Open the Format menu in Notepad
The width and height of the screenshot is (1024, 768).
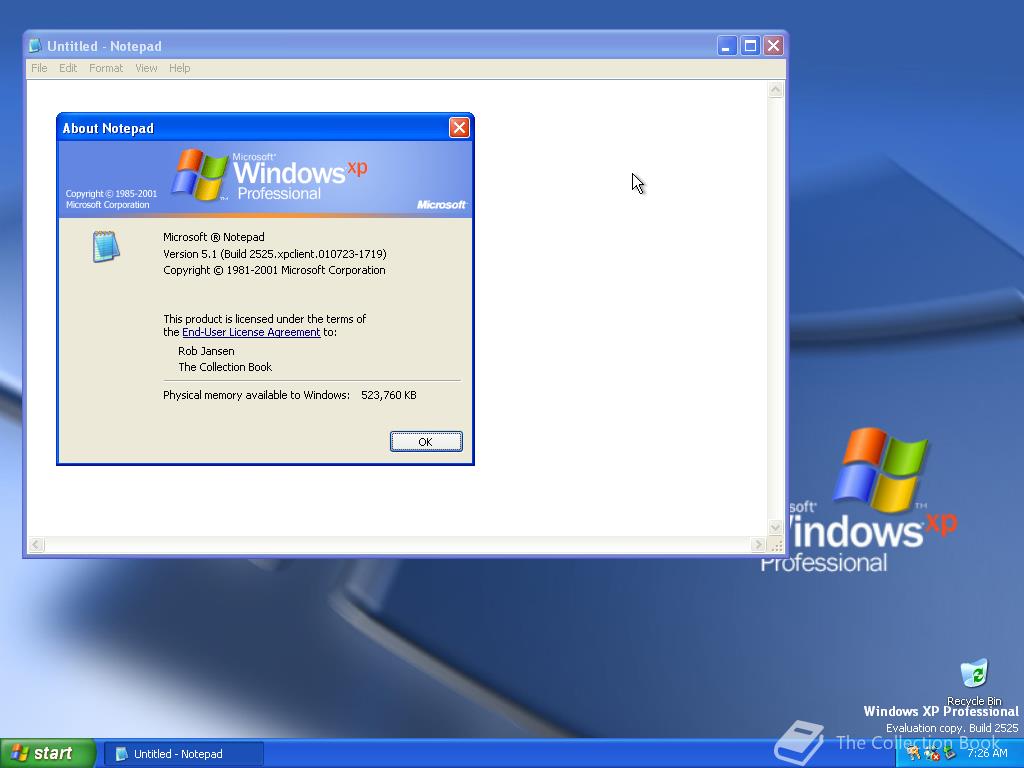coord(106,68)
